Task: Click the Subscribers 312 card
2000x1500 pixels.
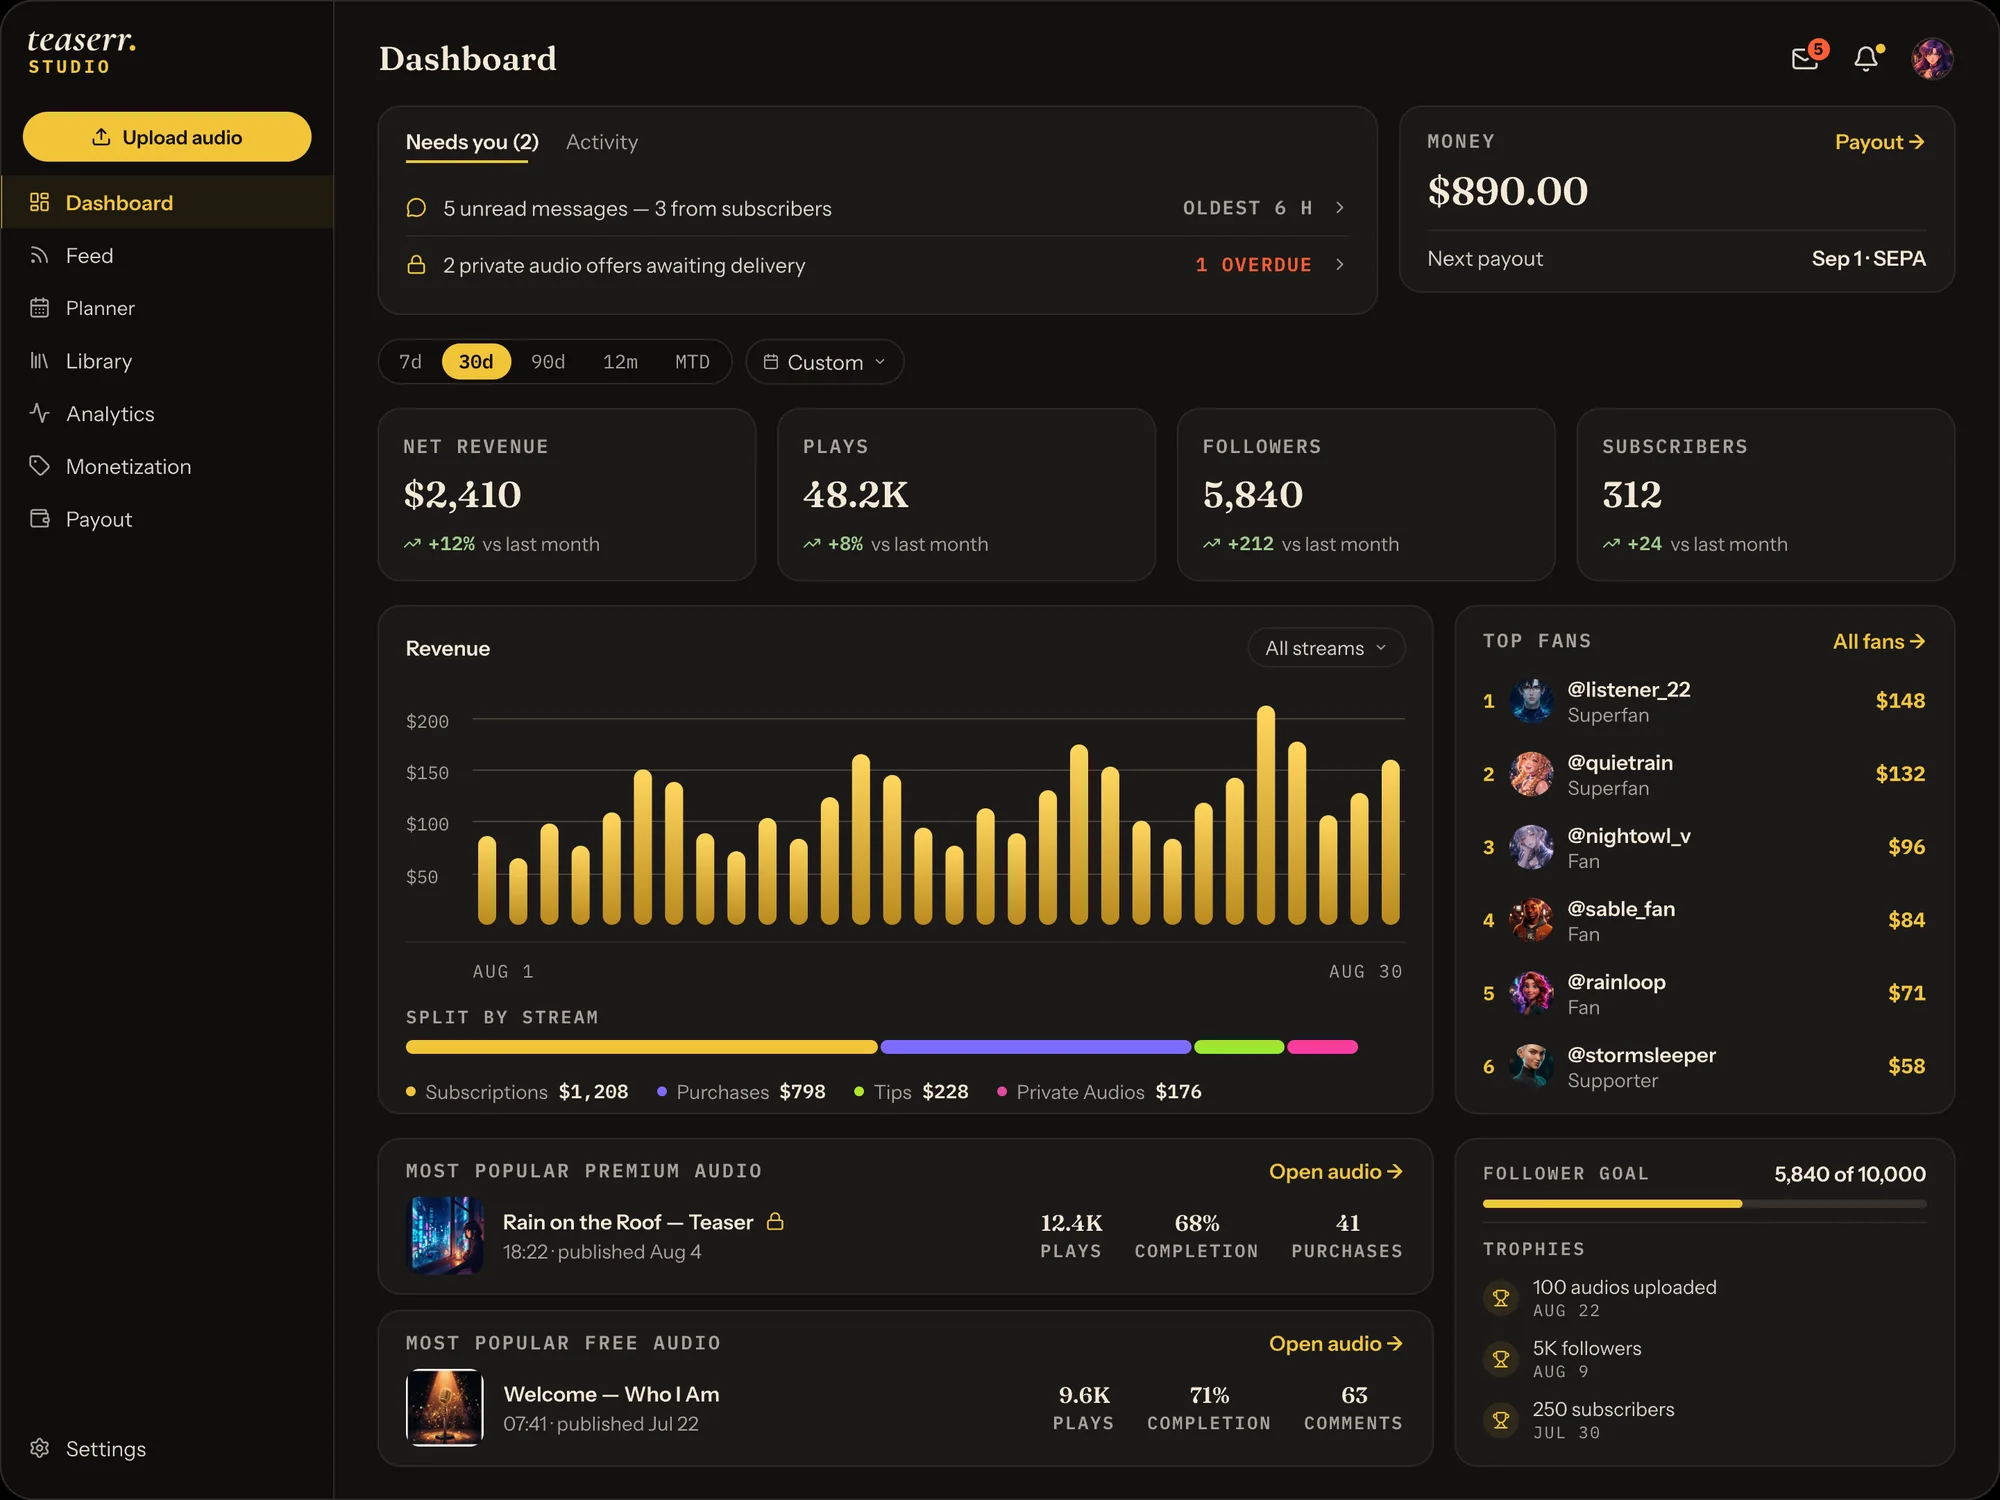Action: tap(1766, 494)
